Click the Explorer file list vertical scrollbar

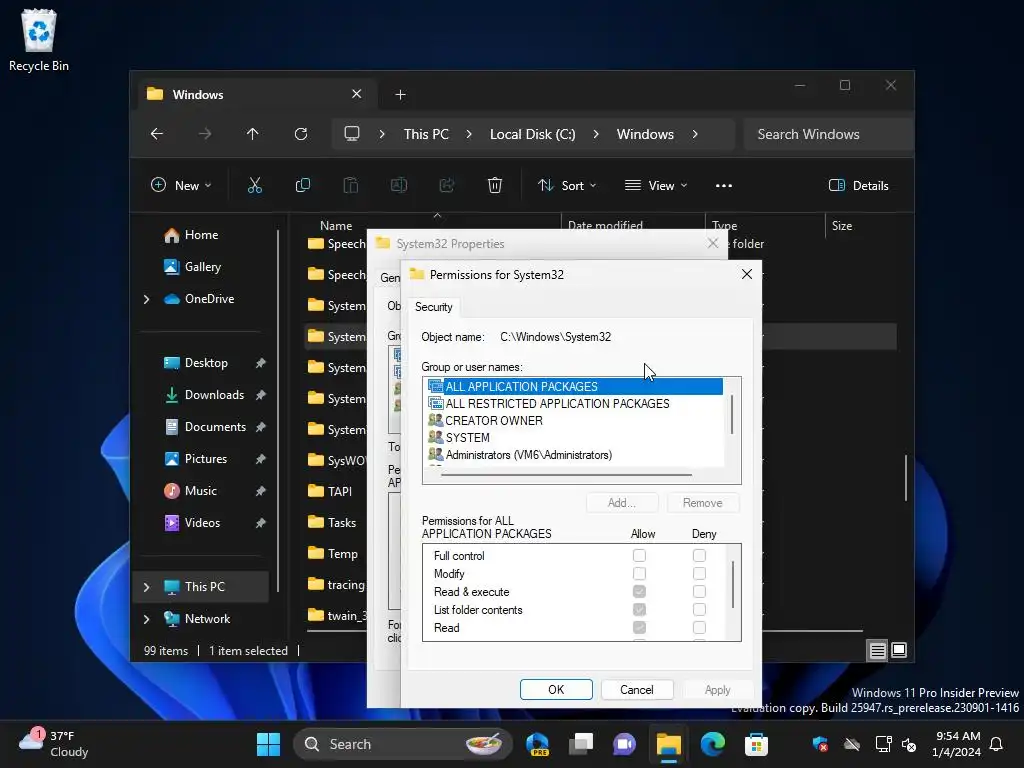coord(906,478)
